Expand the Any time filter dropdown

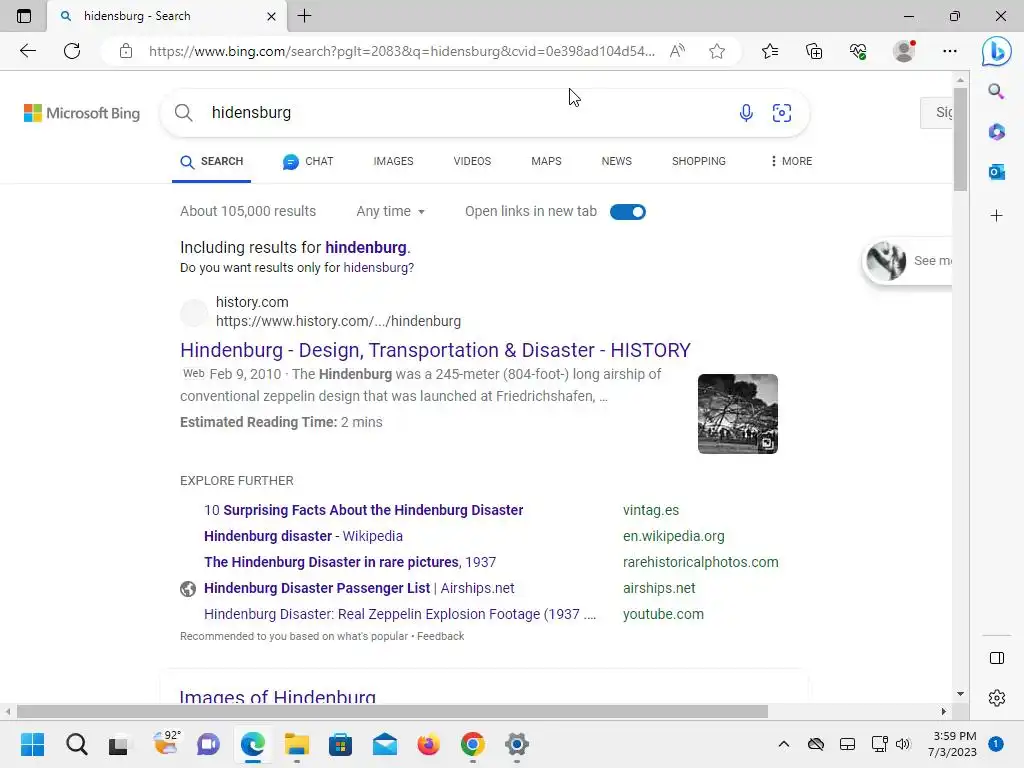391,211
